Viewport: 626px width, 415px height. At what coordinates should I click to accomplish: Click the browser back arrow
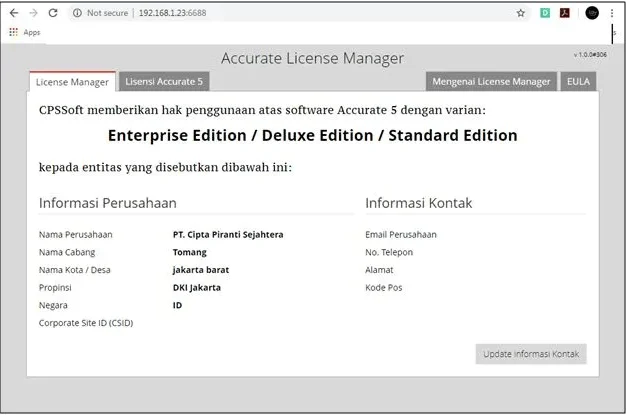[13, 13]
